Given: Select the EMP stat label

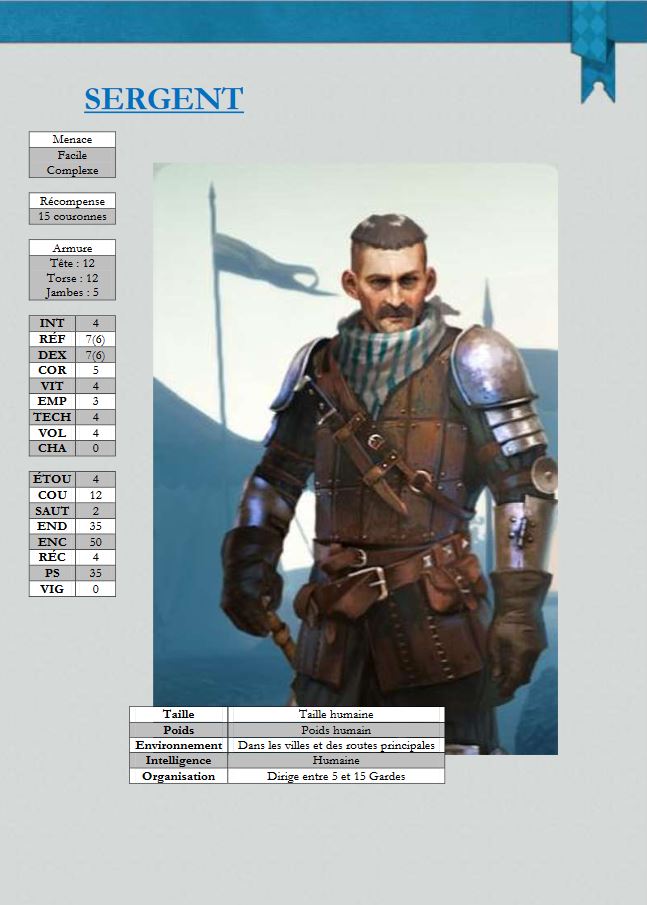Looking at the screenshot, I should [x=52, y=401].
